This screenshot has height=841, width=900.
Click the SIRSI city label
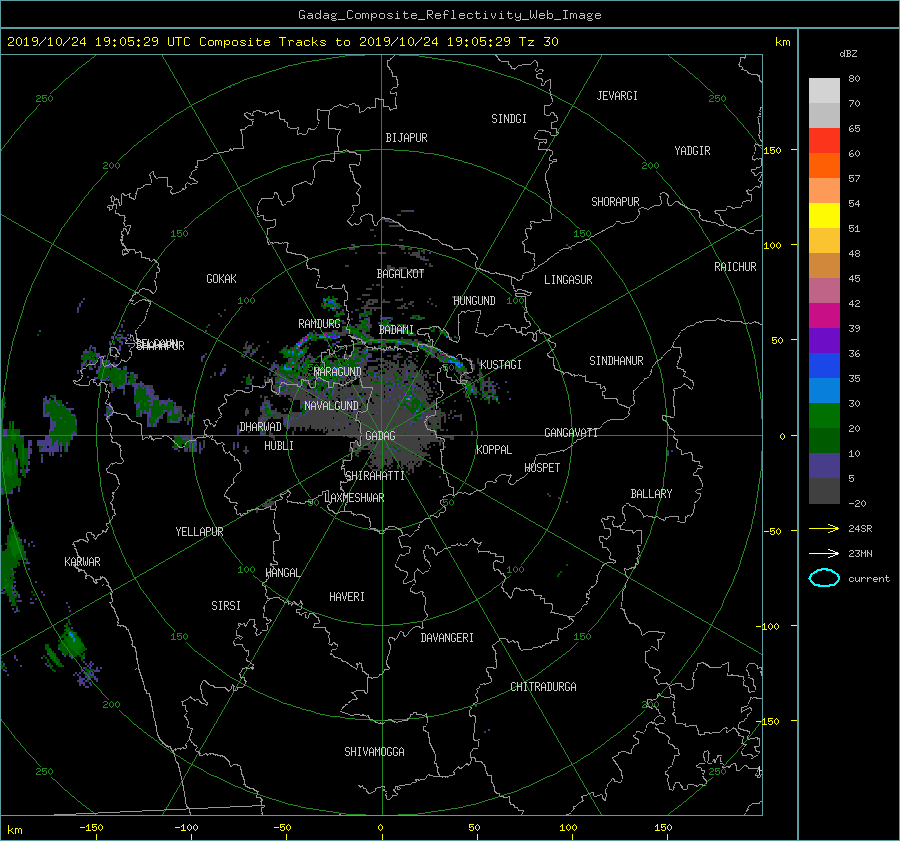[226, 606]
